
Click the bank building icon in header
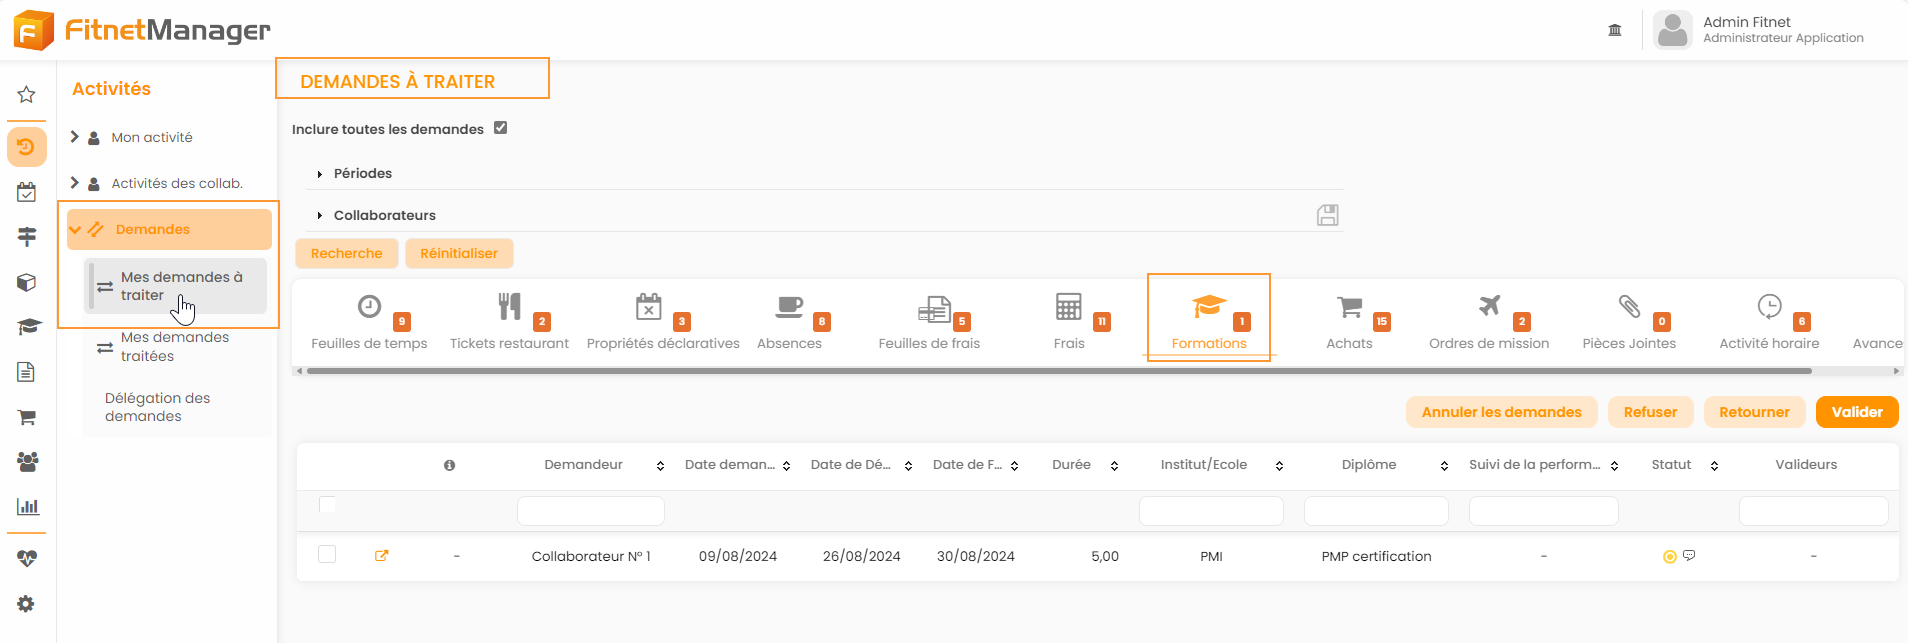click(x=1614, y=30)
